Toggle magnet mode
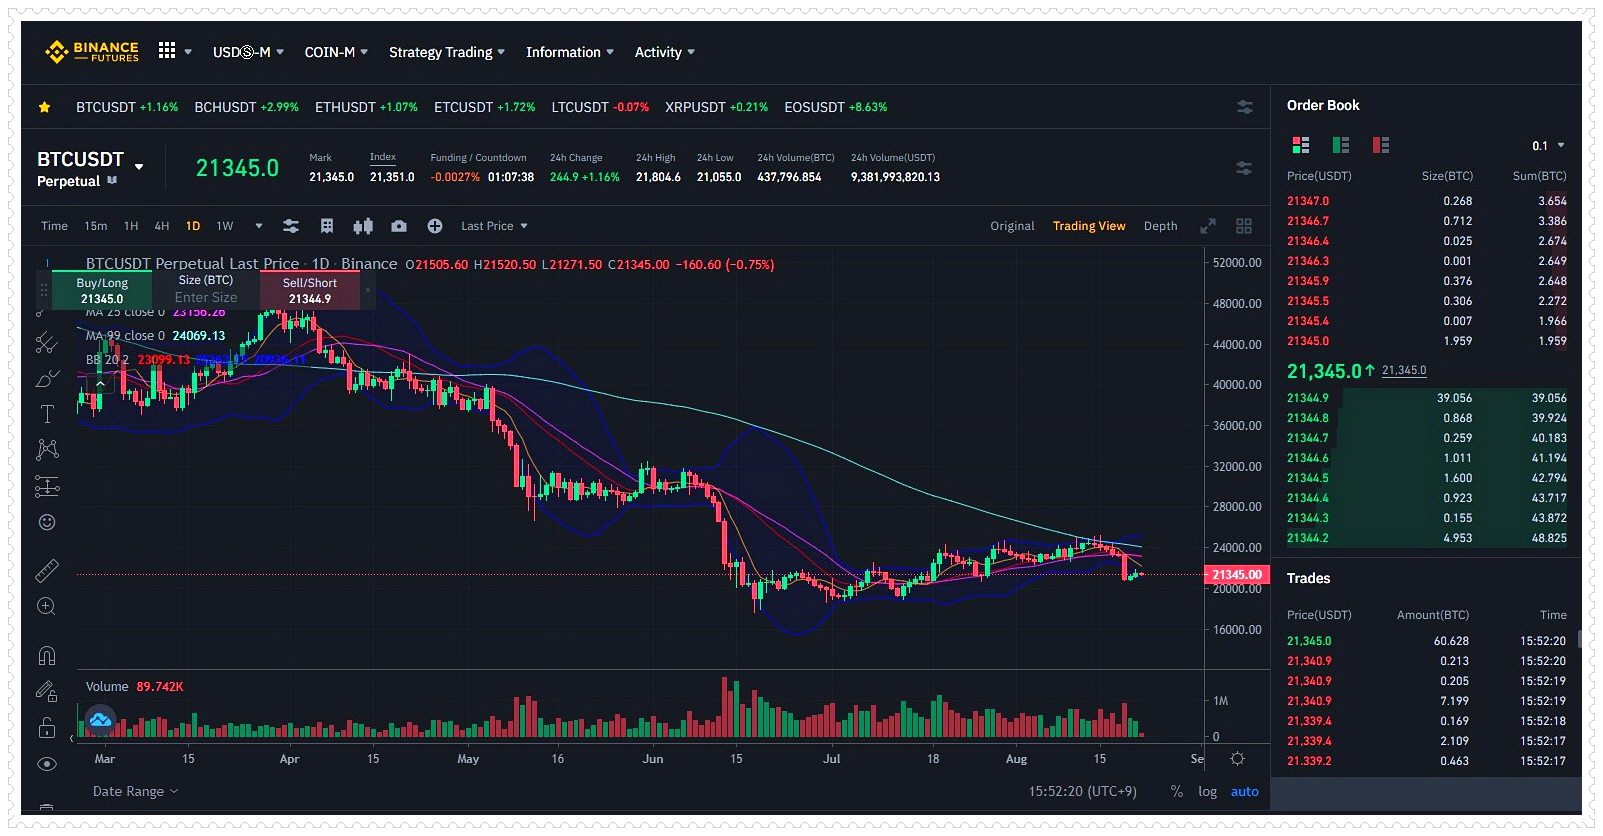Screen dimensions: 1603x836 [47, 656]
